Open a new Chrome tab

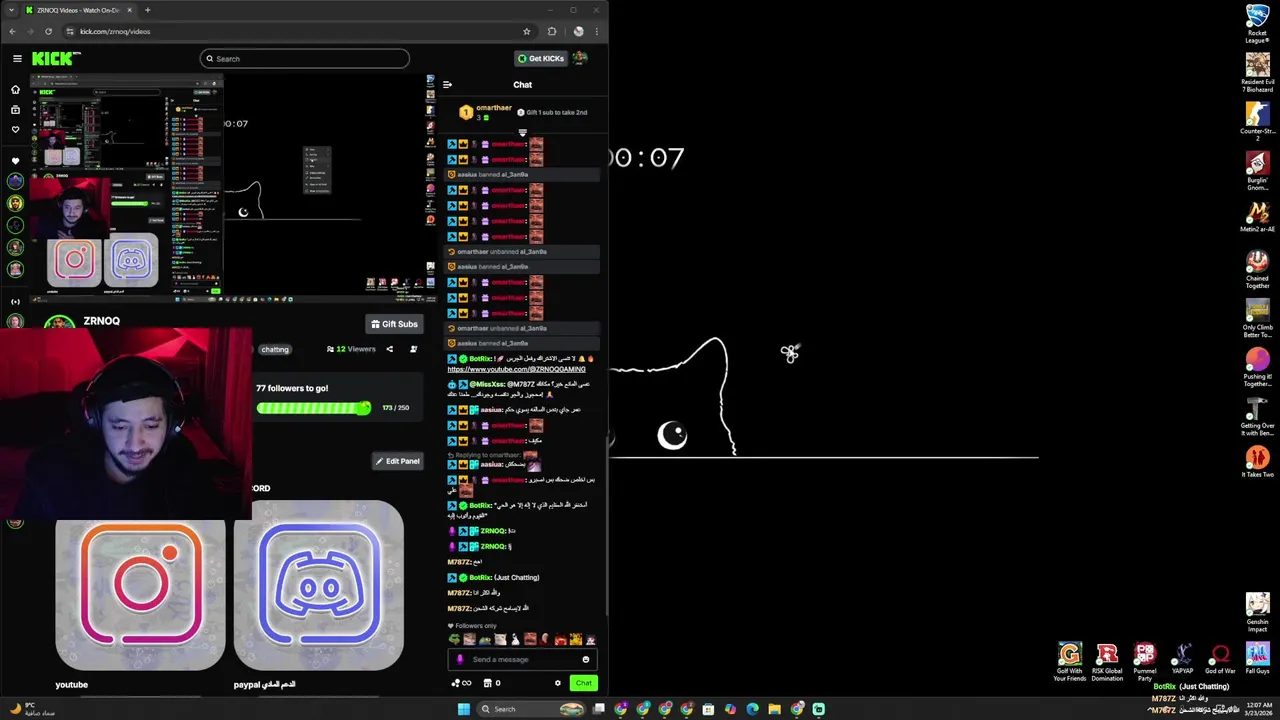(147, 10)
